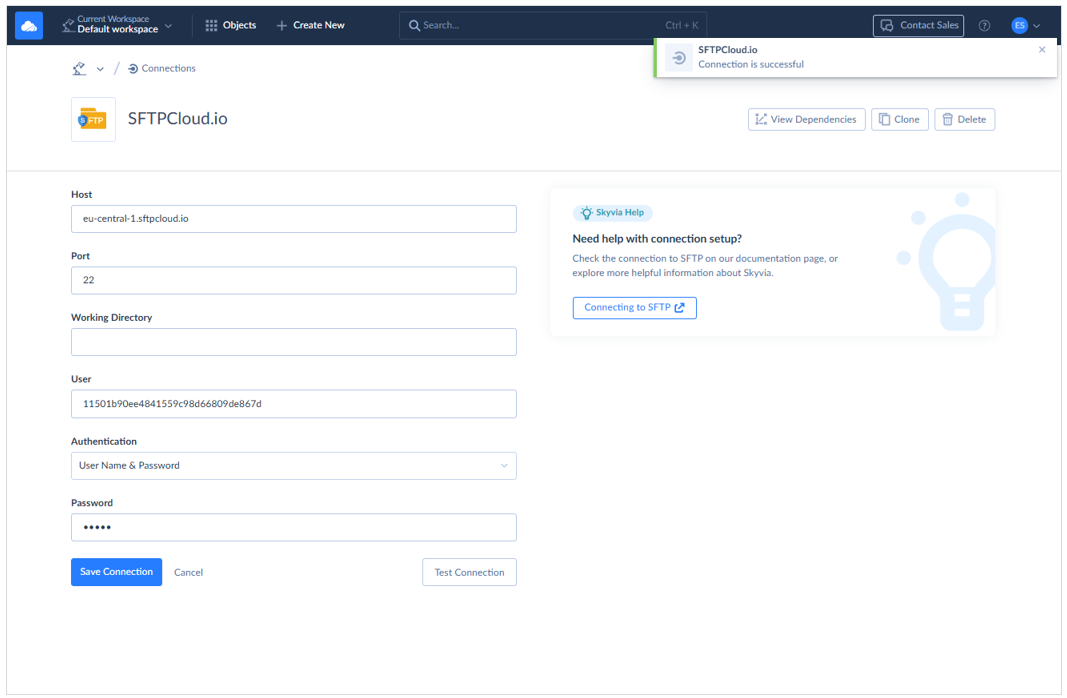Click the Save Connection button

coord(116,572)
